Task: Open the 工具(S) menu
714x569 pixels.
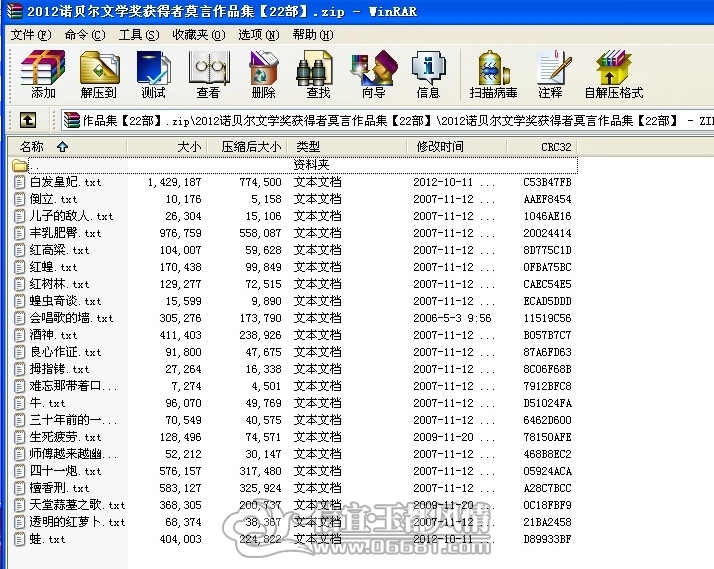Action: pos(139,35)
